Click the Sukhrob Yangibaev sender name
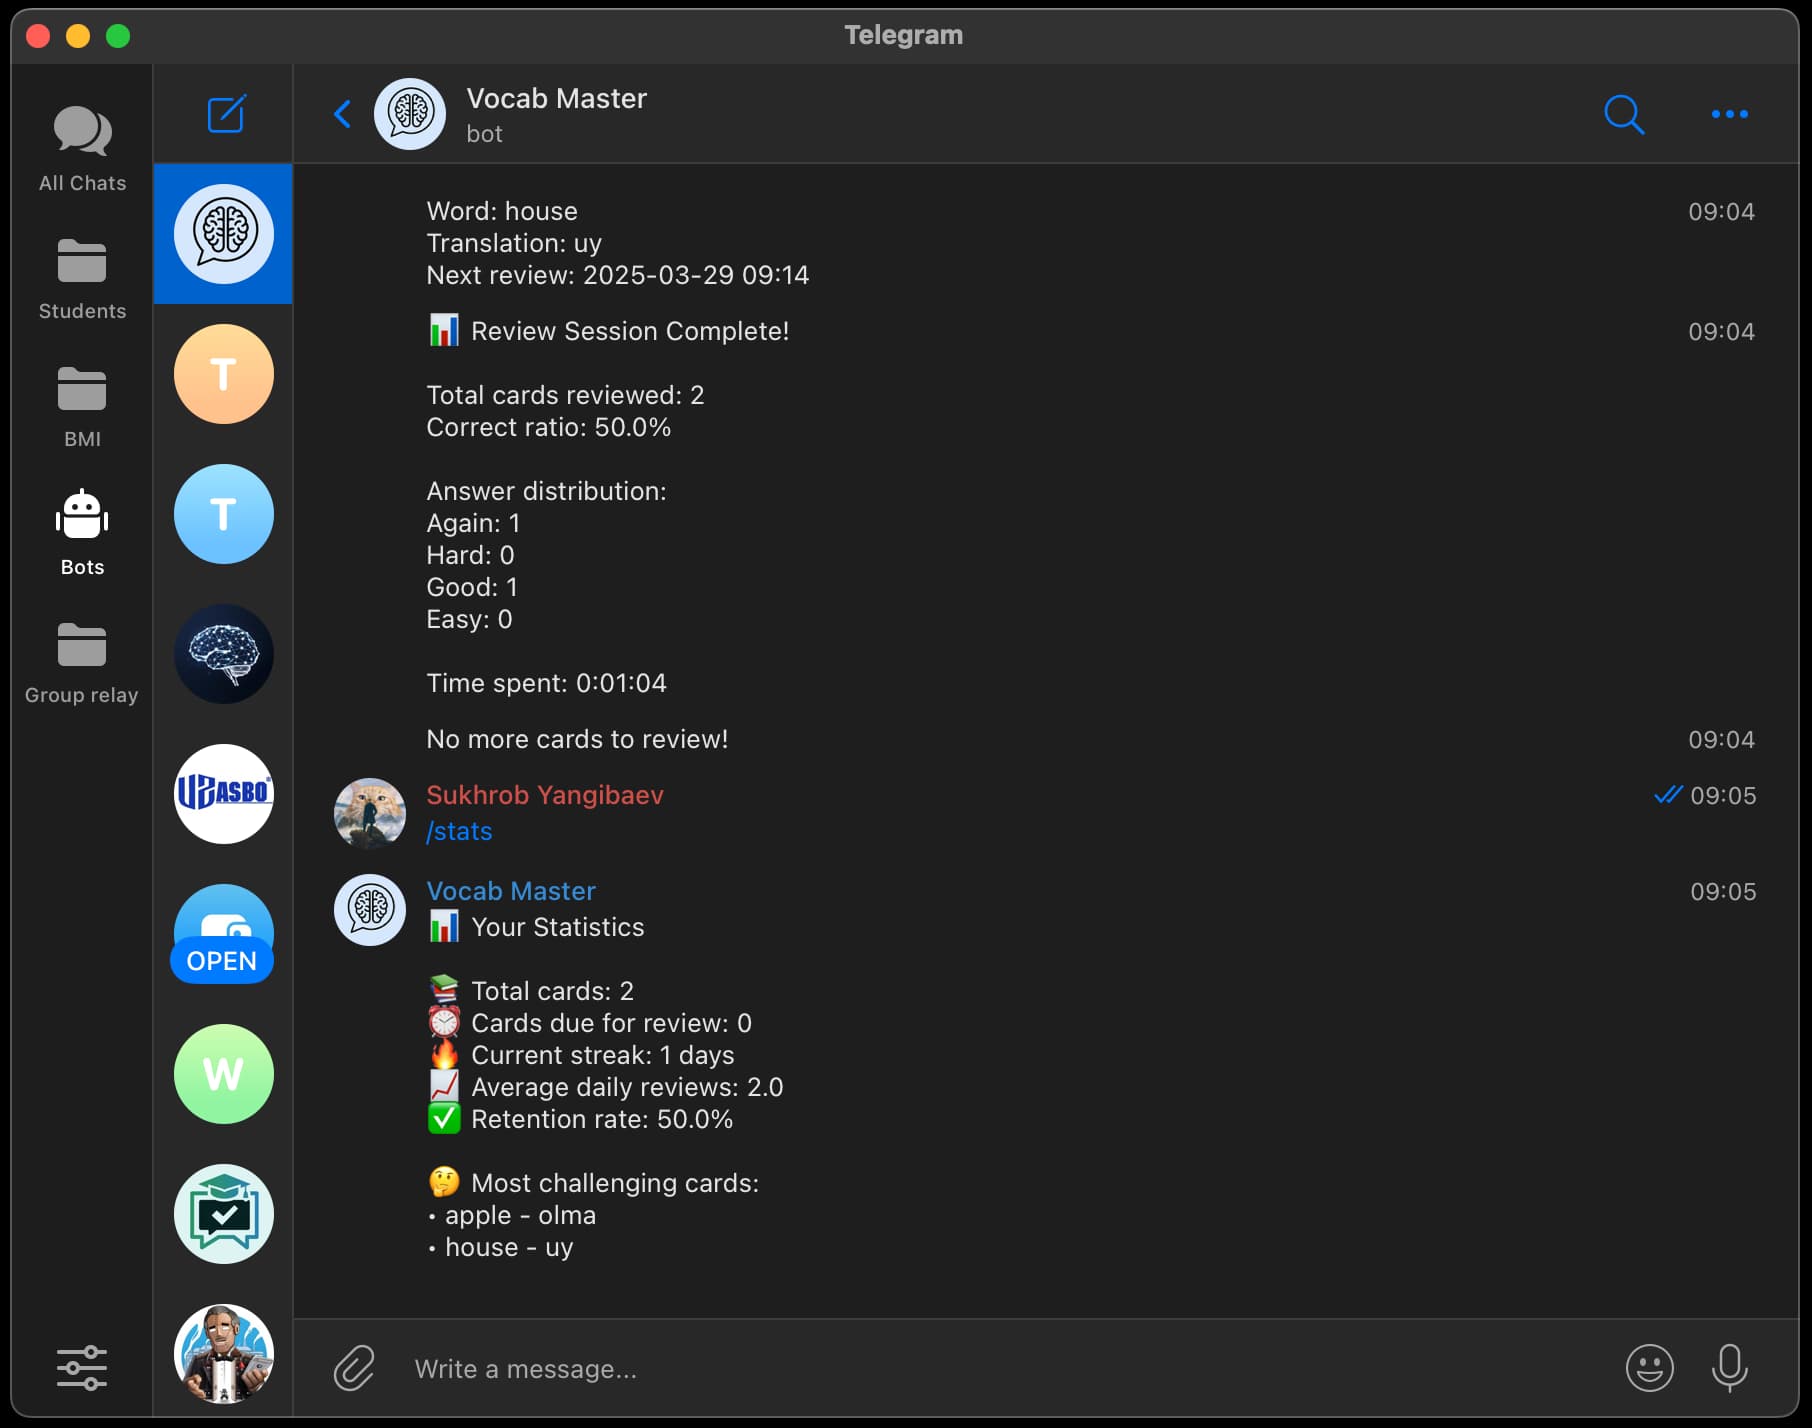The image size is (1812, 1428). (x=545, y=795)
